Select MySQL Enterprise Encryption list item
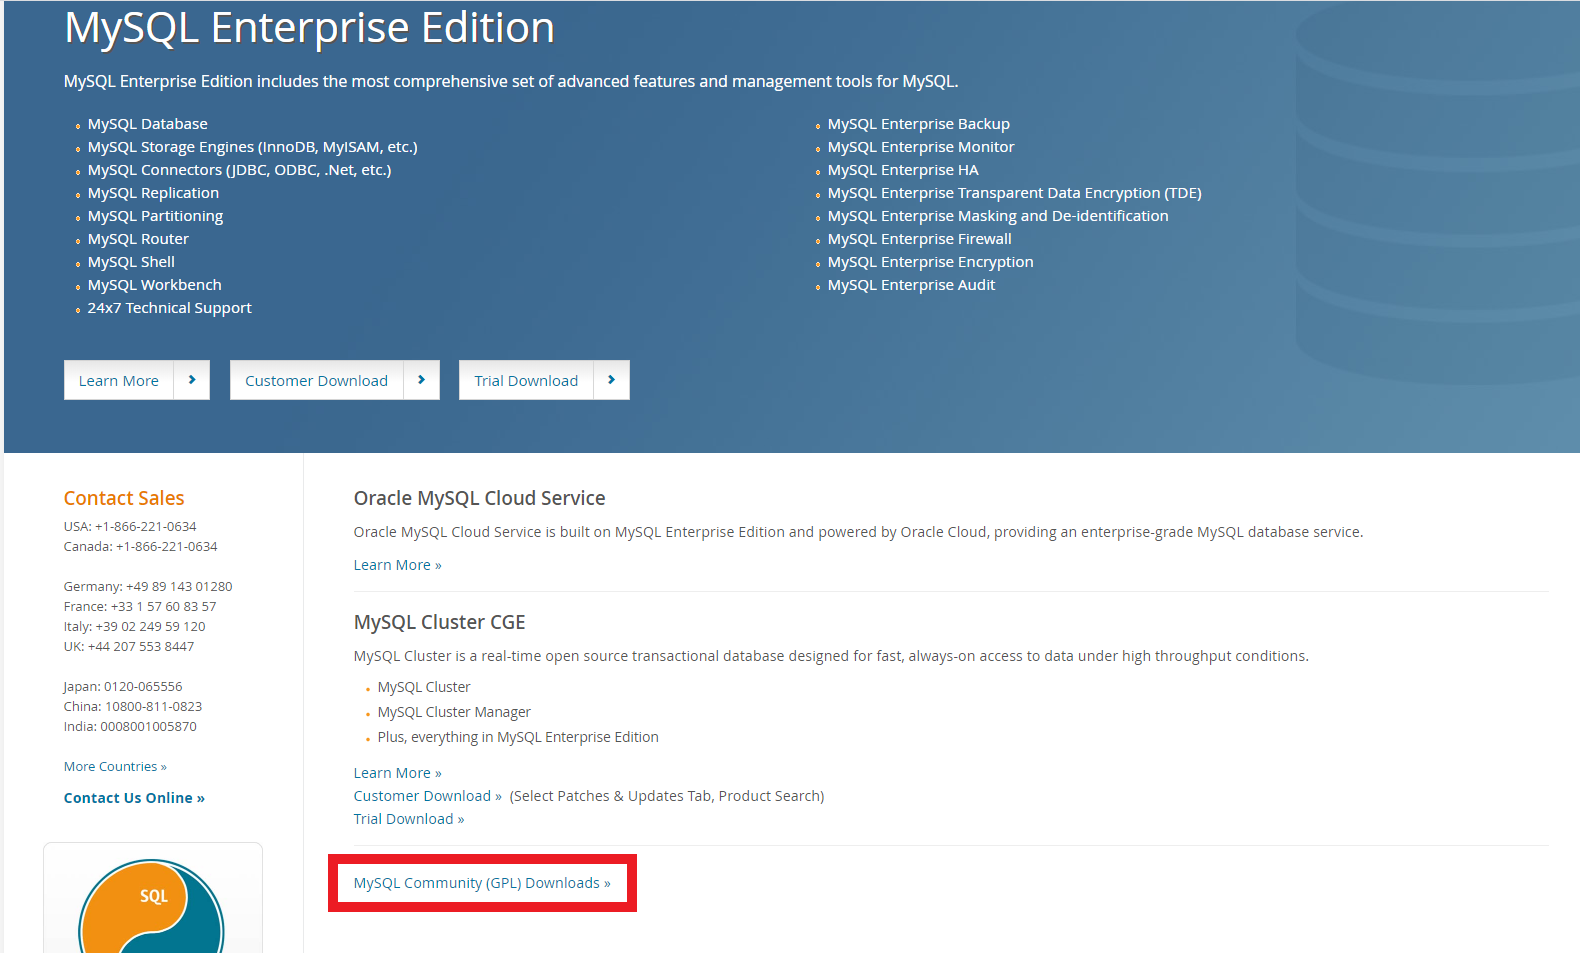This screenshot has width=1580, height=953. pos(931,262)
